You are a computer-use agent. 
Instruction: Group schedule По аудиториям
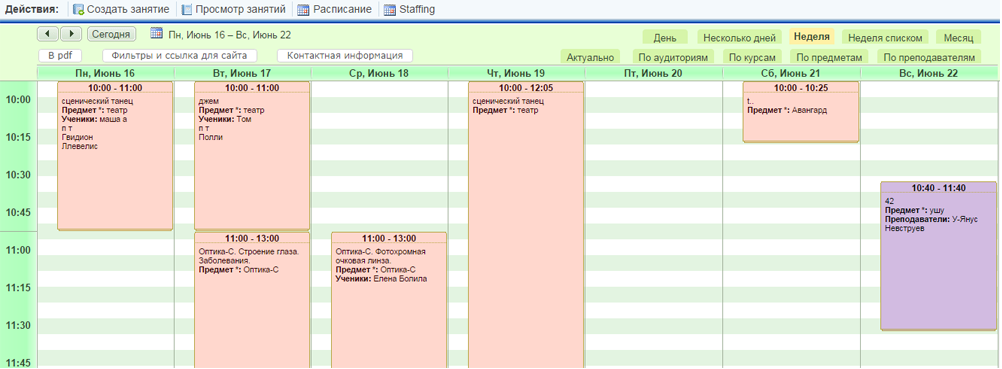pyautogui.click(x=673, y=57)
